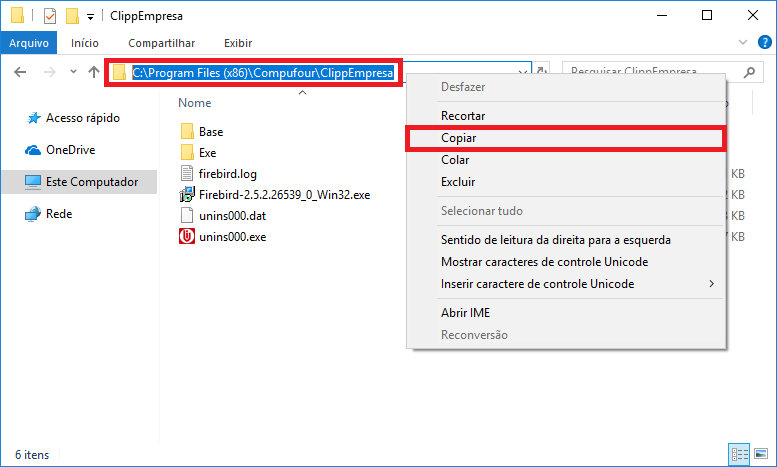Select the Firebird installer exe file icon
The width and height of the screenshot is (777, 467).
click(x=186, y=194)
